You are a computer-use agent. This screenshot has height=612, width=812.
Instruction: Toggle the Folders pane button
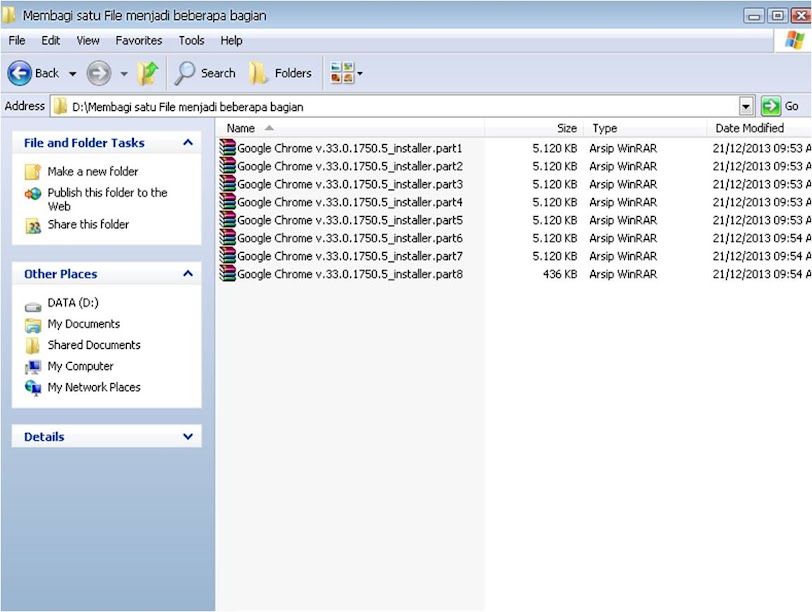[280, 73]
